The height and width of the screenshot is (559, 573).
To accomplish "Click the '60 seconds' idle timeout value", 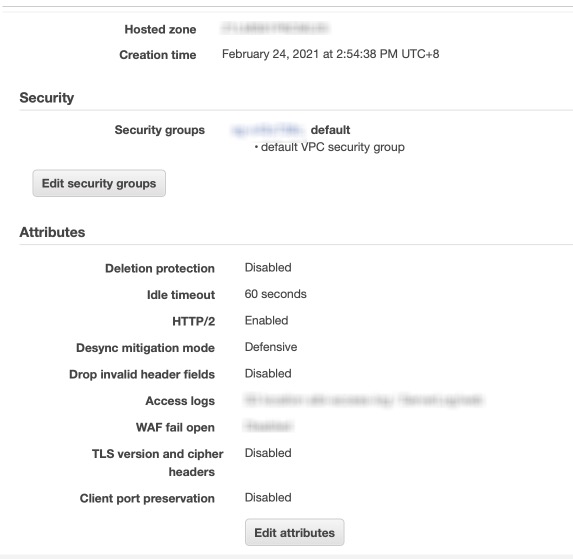I will (276, 294).
